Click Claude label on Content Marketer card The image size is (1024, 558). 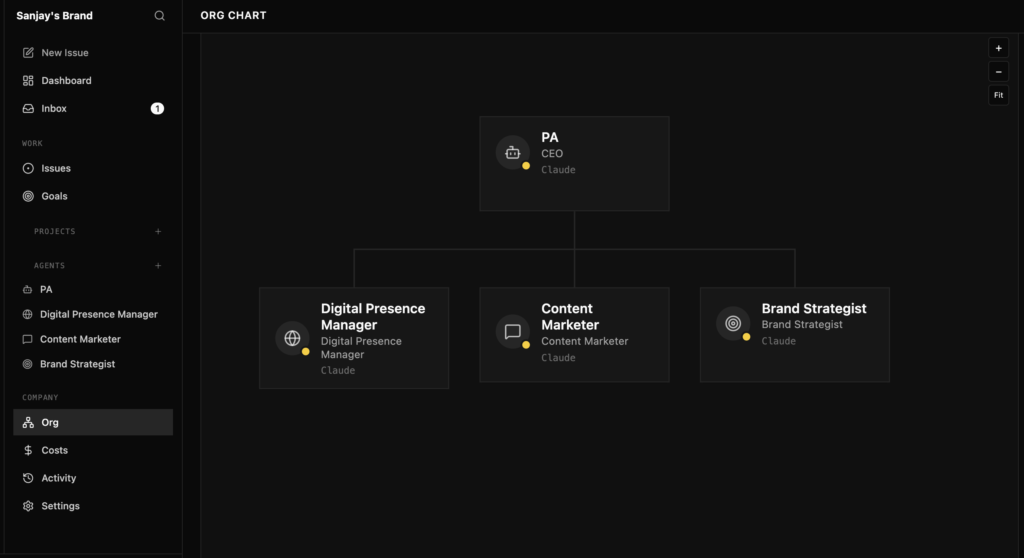tap(558, 357)
